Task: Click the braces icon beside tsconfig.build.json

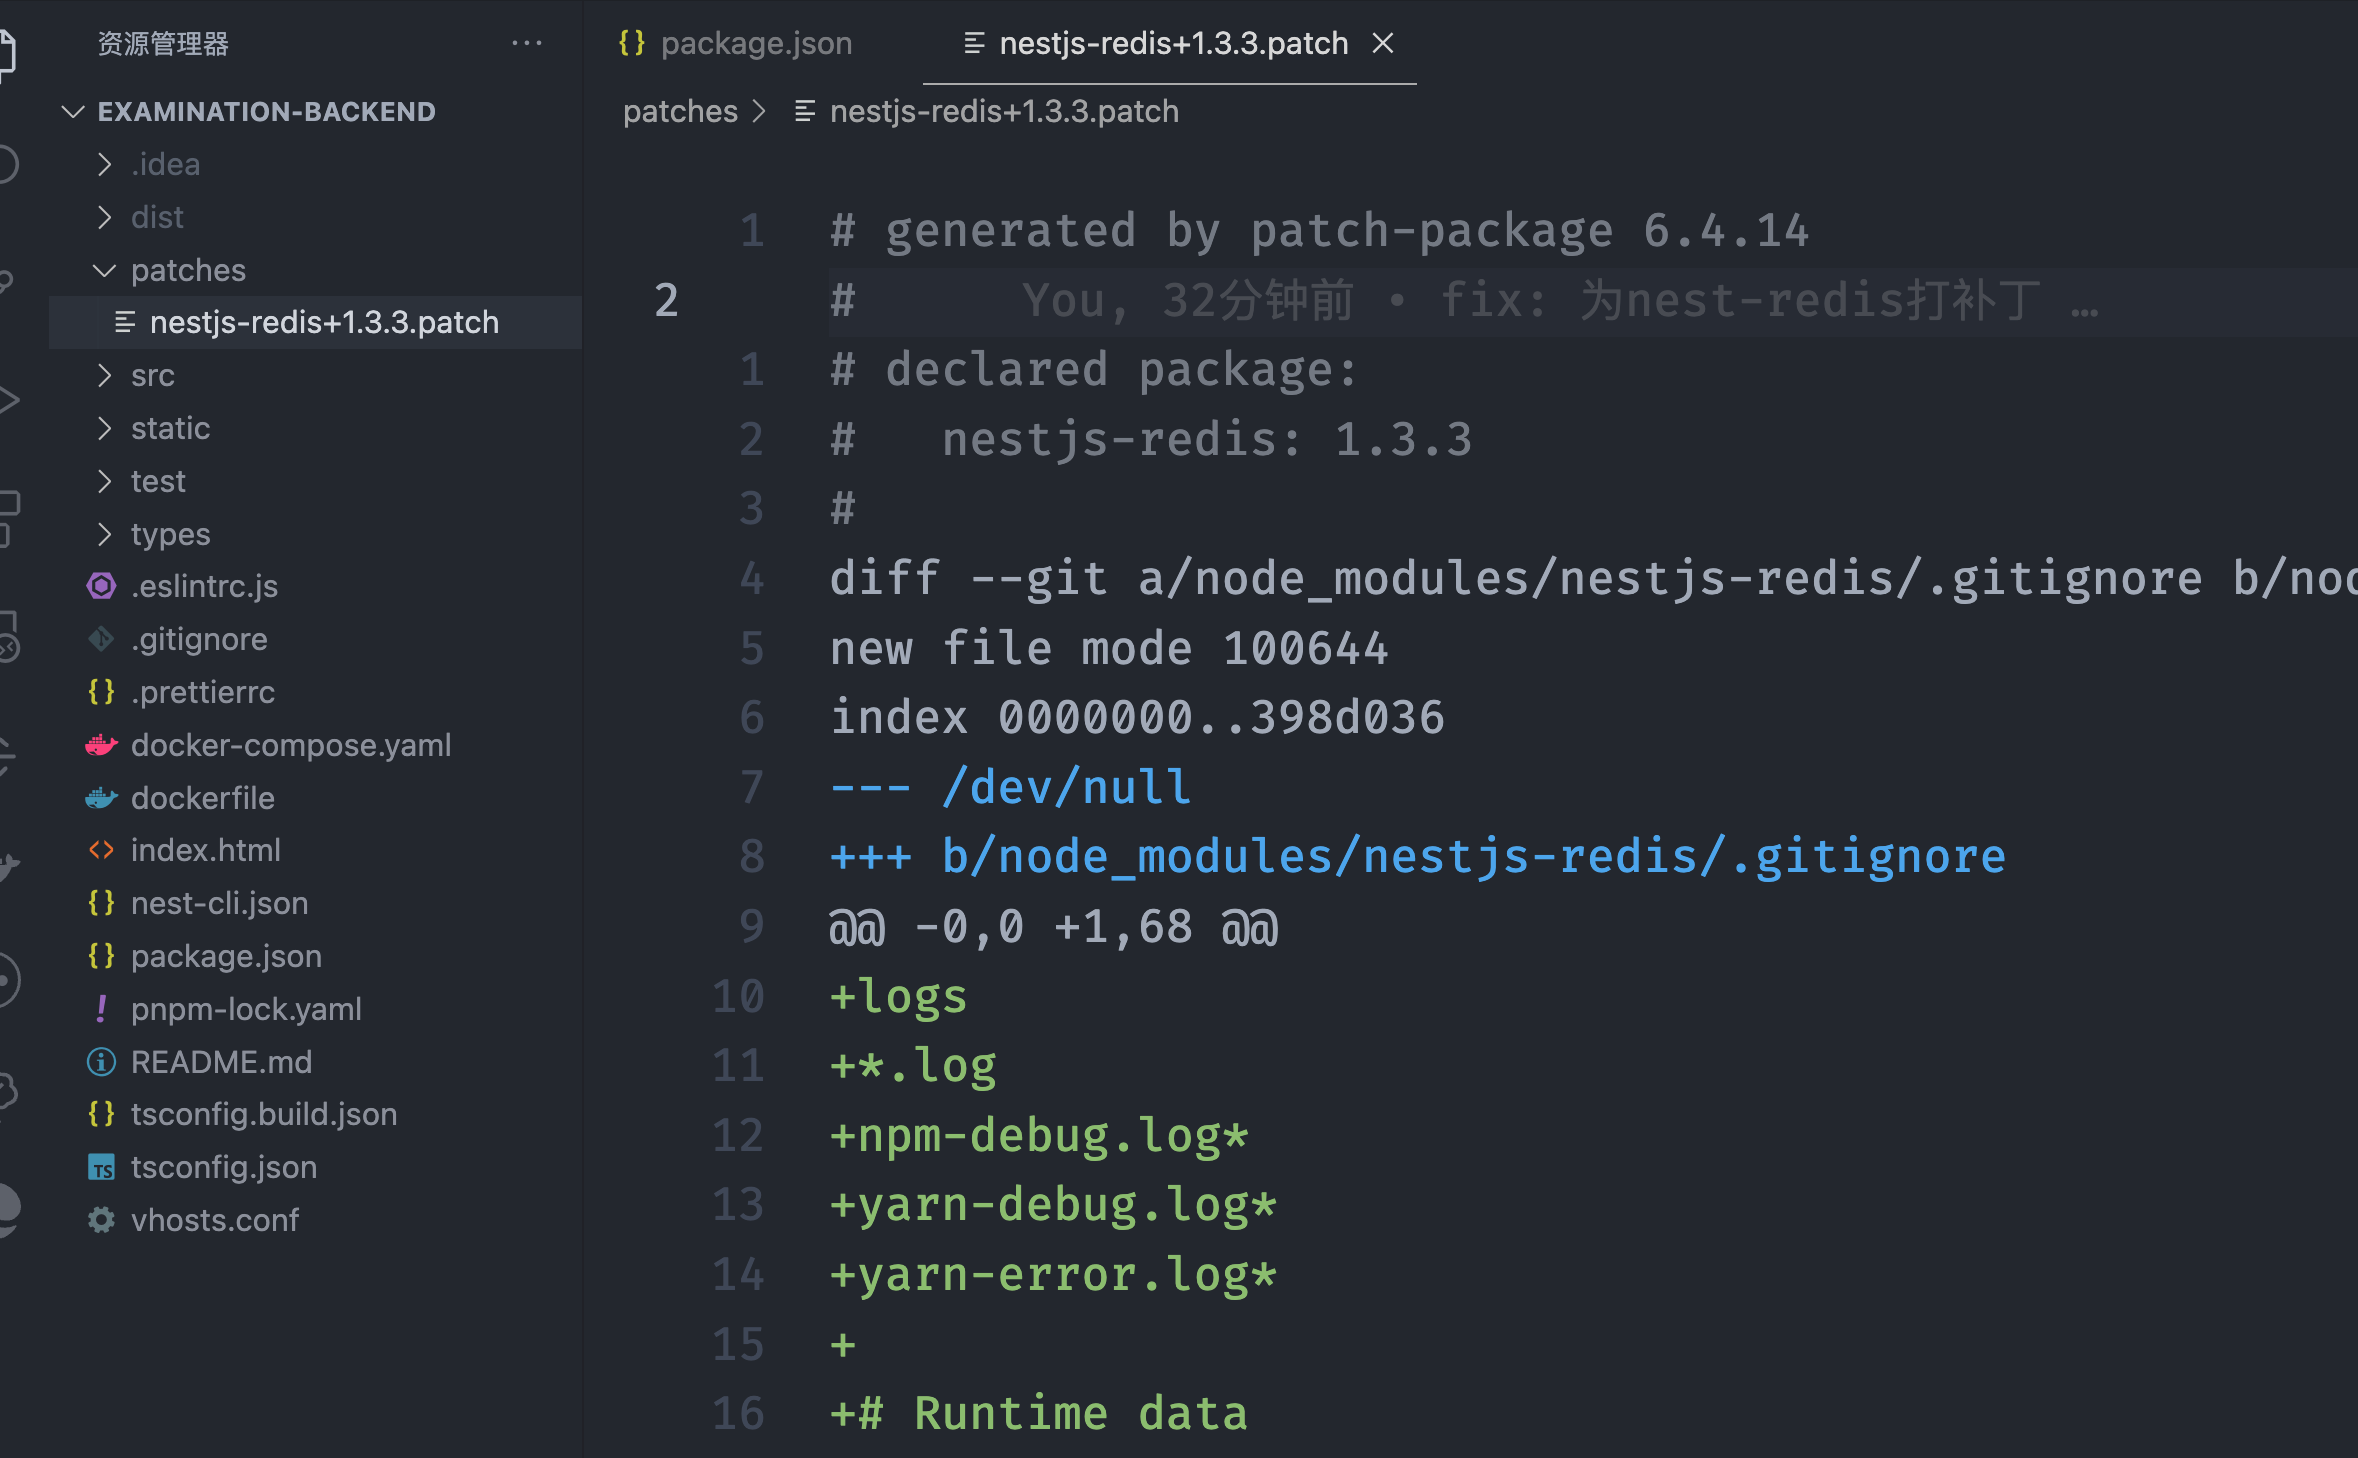Action: pos(101,1114)
